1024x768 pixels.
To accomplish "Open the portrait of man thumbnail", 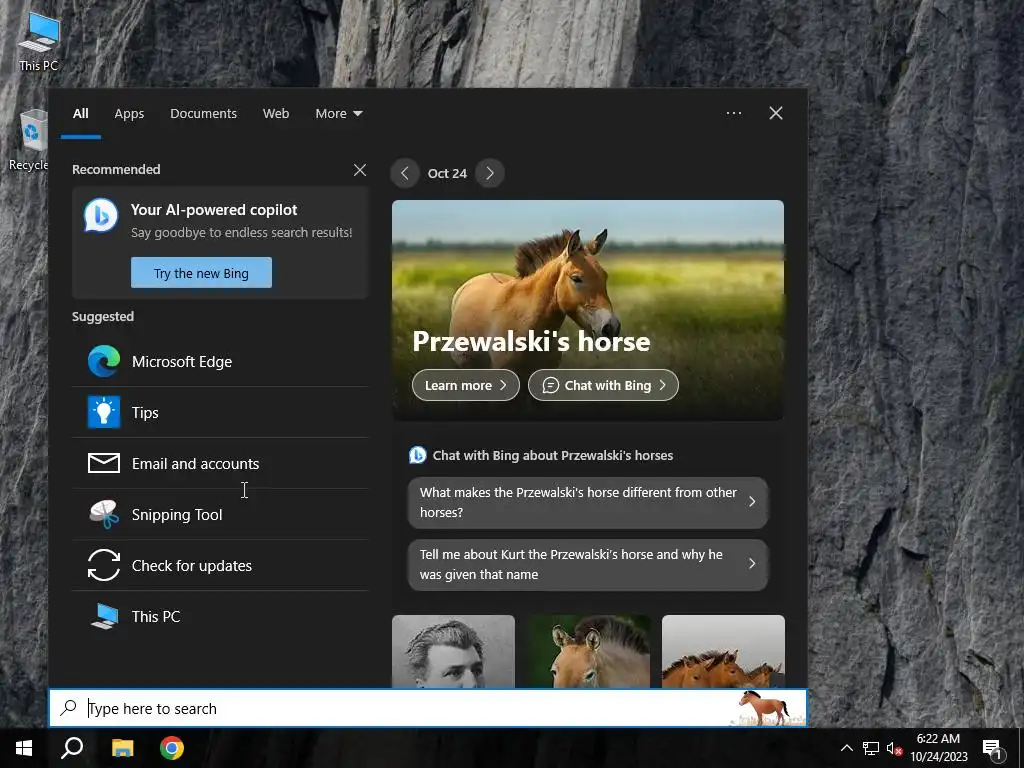I will (x=453, y=651).
